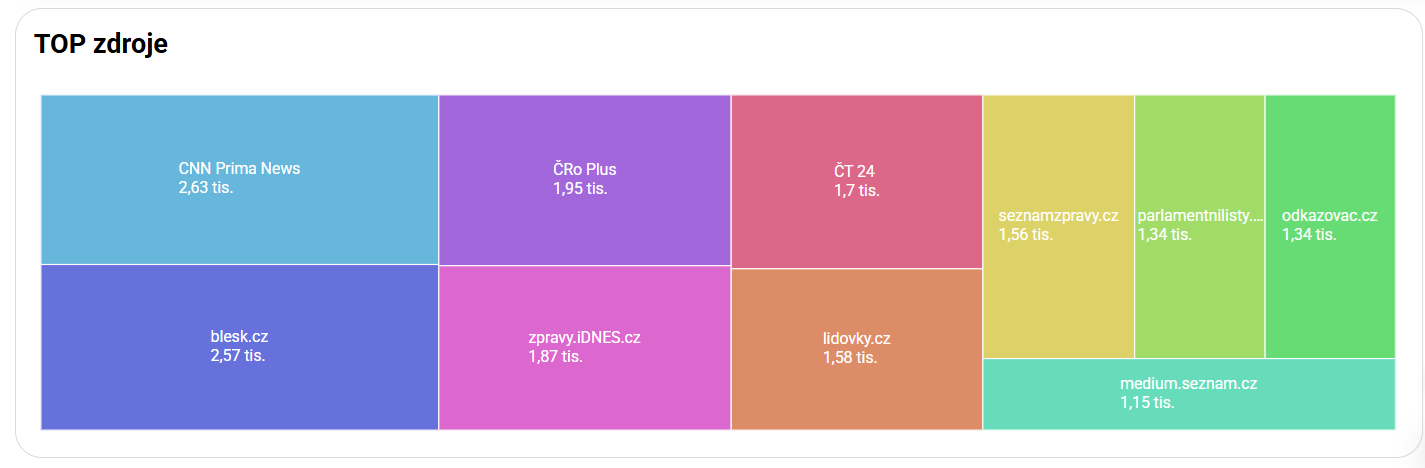Click the "1,7 tis." value text

pyautogui.click(x=857, y=191)
